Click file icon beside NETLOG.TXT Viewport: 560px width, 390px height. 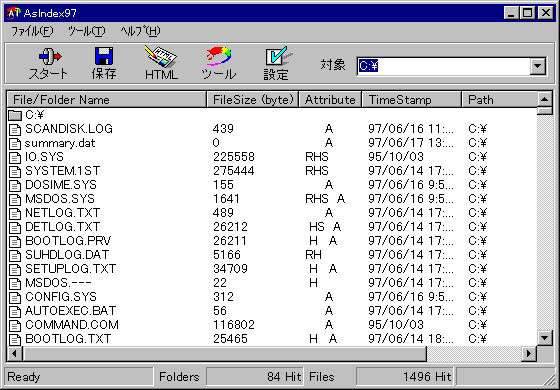pos(15,213)
